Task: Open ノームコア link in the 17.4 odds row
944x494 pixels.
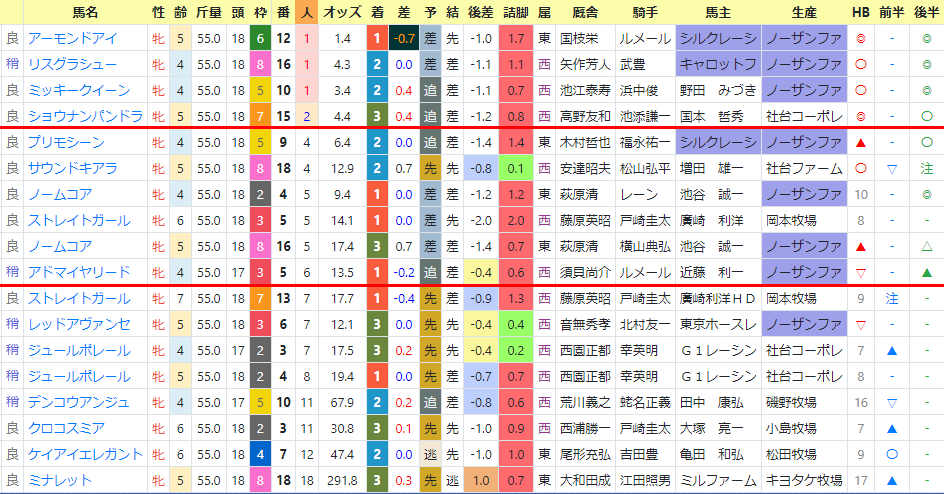Action: pos(60,247)
